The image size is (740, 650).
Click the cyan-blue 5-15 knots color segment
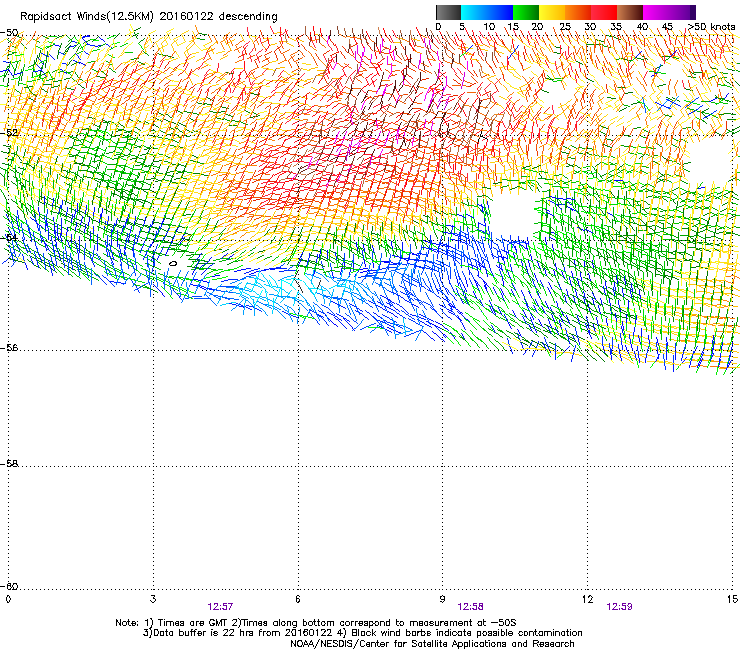(x=487, y=12)
